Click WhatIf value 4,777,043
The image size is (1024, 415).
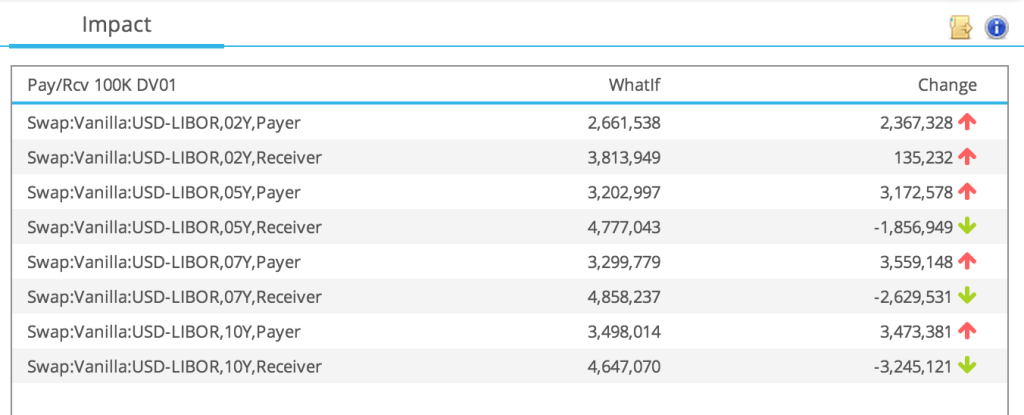click(624, 227)
